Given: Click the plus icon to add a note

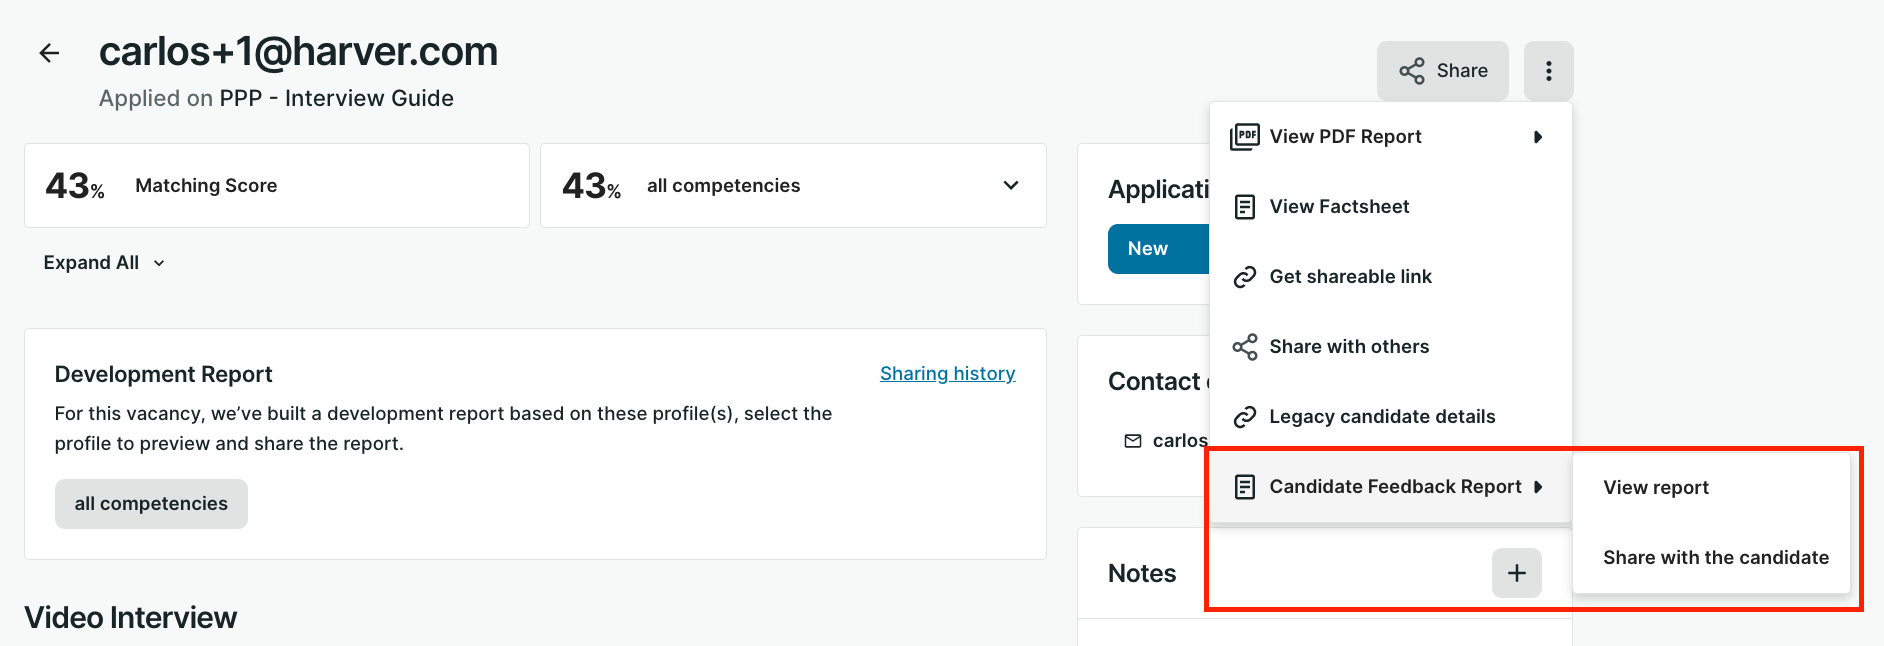Looking at the screenshot, I should [x=1516, y=573].
